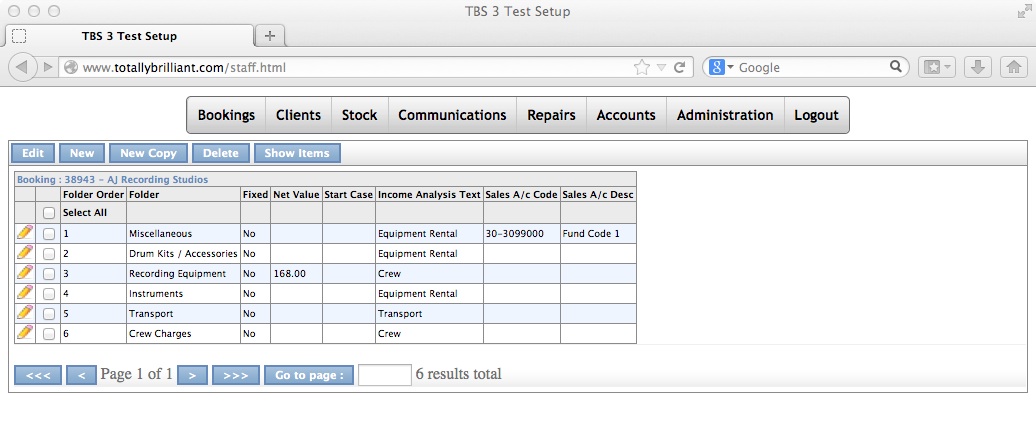Bookmark this page with the star icon
This screenshot has height=429, width=1036.
click(x=642, y=67)
